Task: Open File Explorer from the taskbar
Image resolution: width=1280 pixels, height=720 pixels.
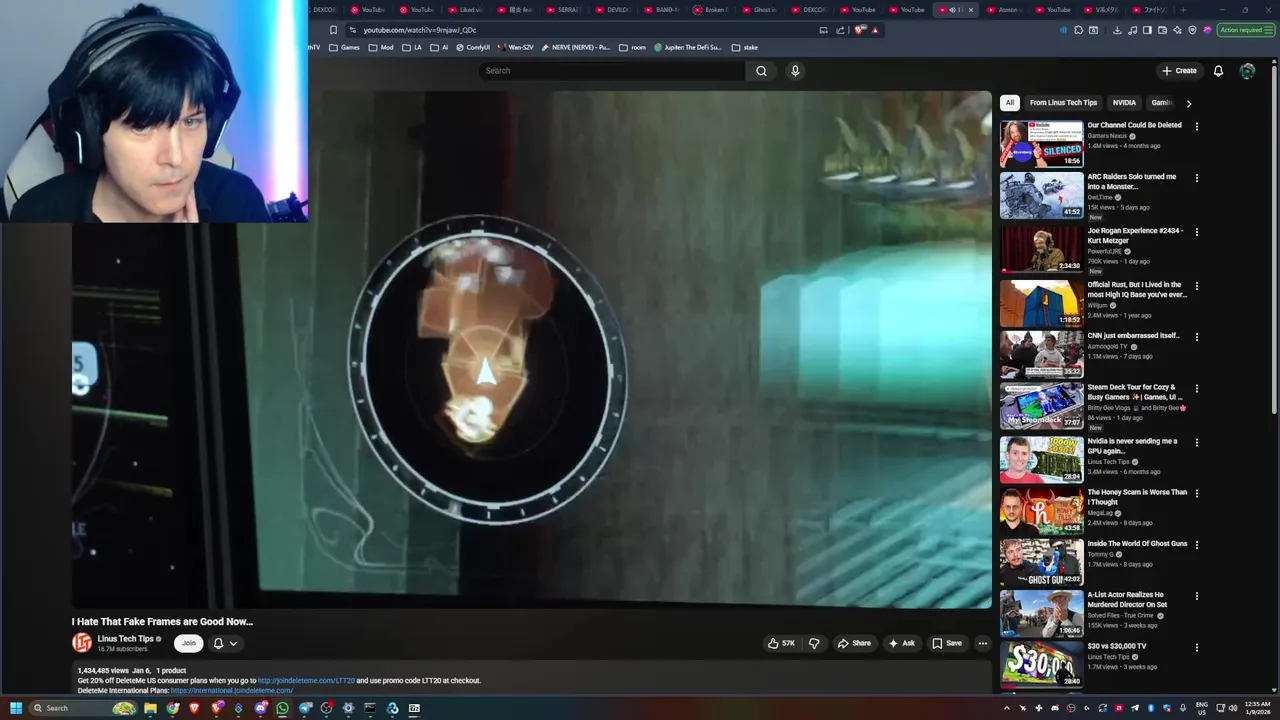Action: (x=150, y=708)
